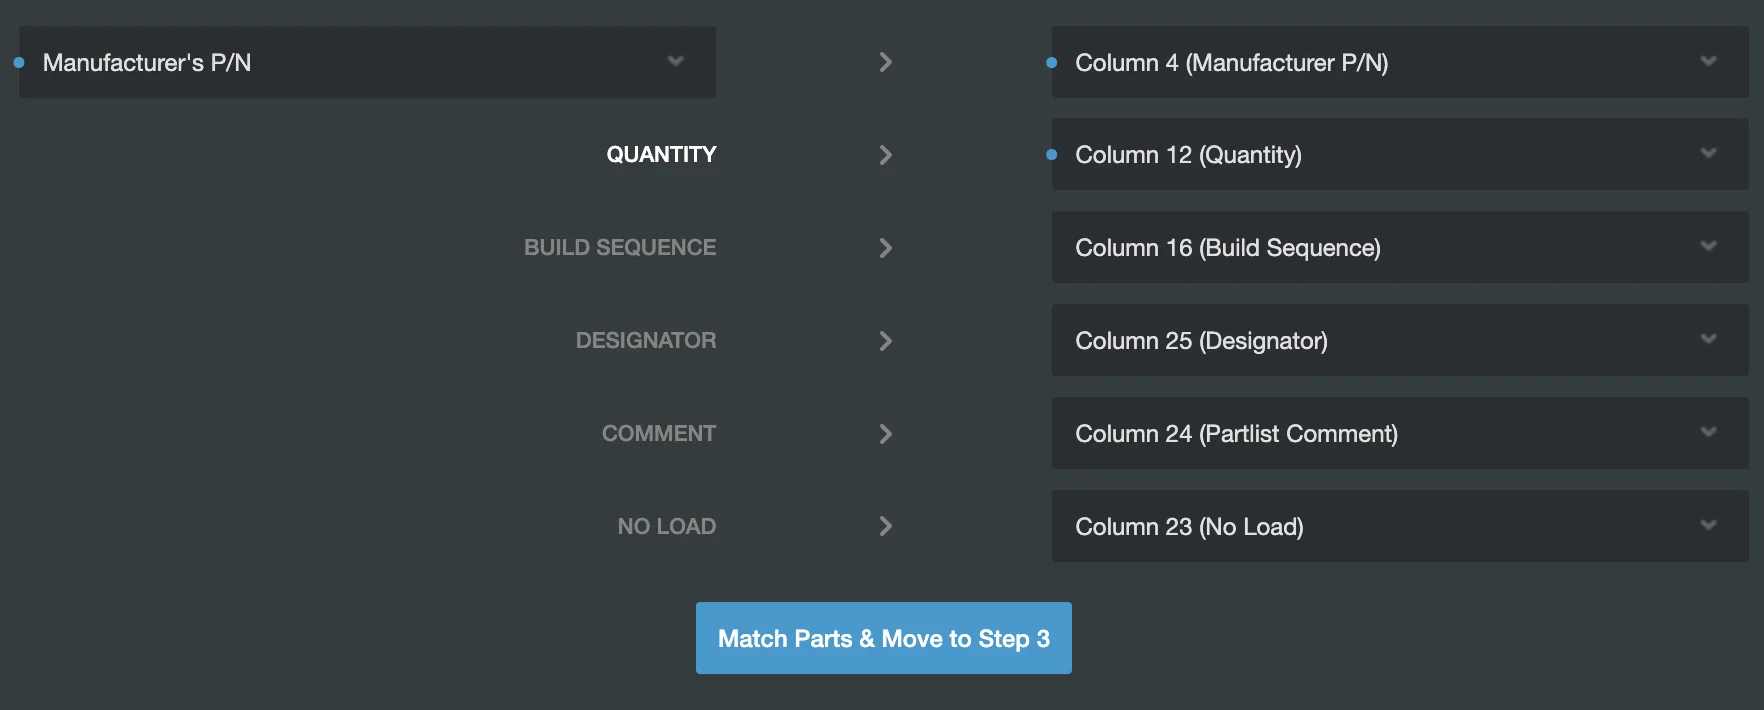Open the Column 24 (Partlist Comment) dropdown
The image size is (1764, 710).
[1399, 434]
